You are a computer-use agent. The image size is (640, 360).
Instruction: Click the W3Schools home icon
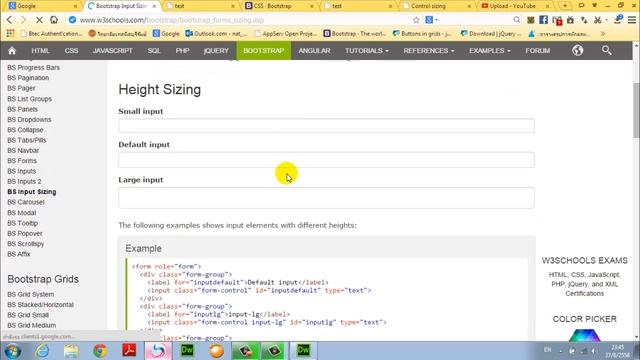click(12, 51)
